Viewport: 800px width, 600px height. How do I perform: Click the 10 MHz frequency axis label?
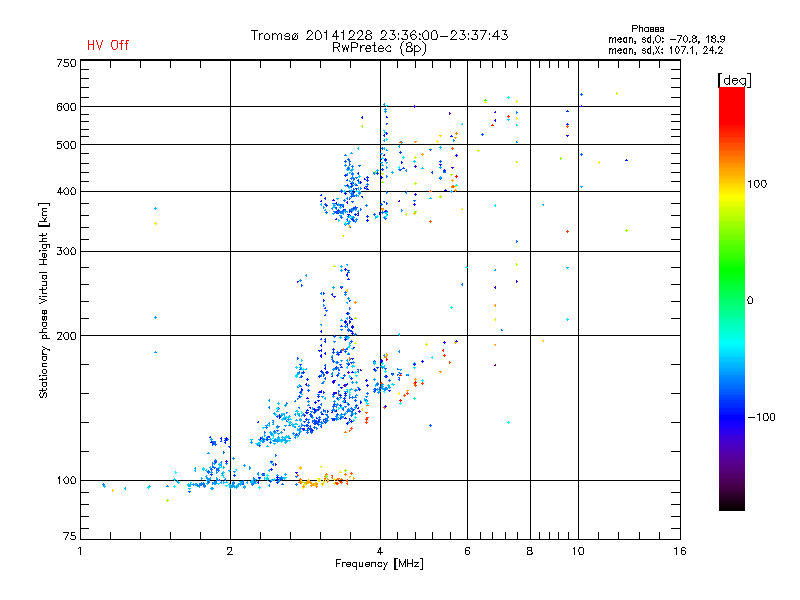pos(578,551)
